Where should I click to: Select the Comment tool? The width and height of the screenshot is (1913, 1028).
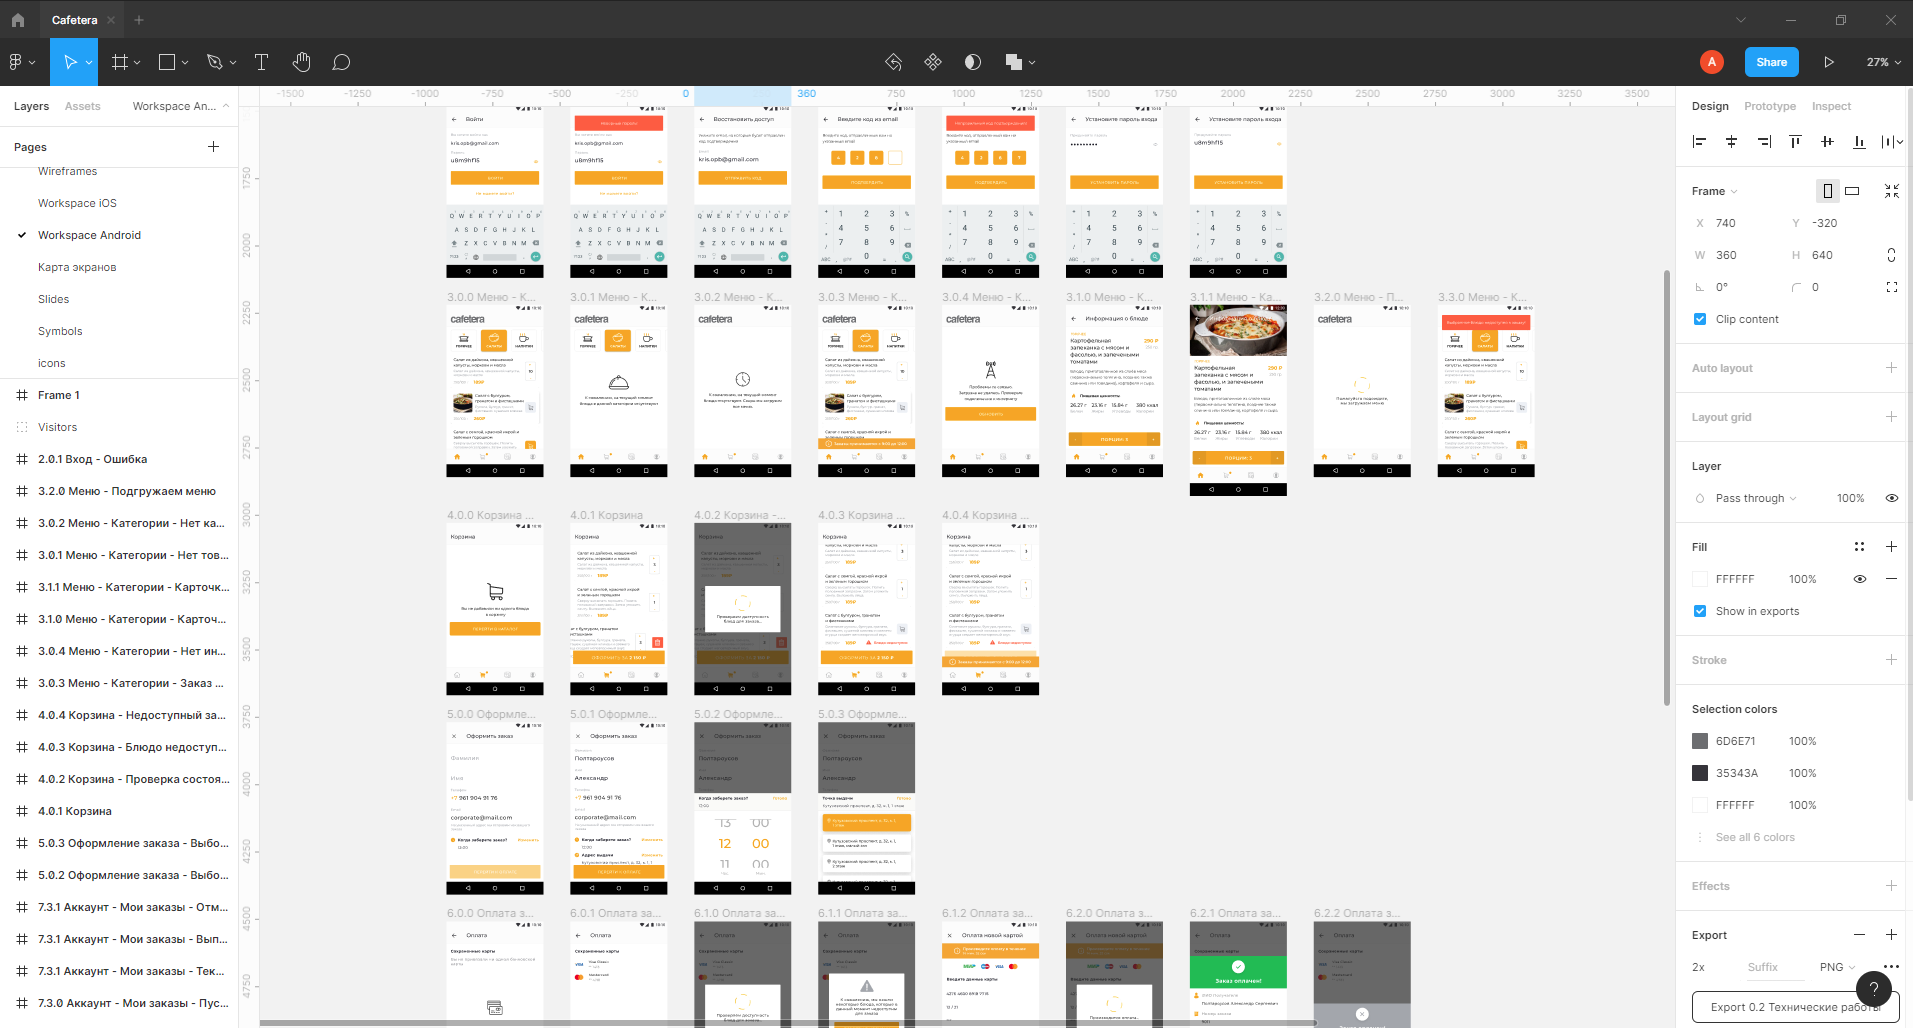coord(341,62)
